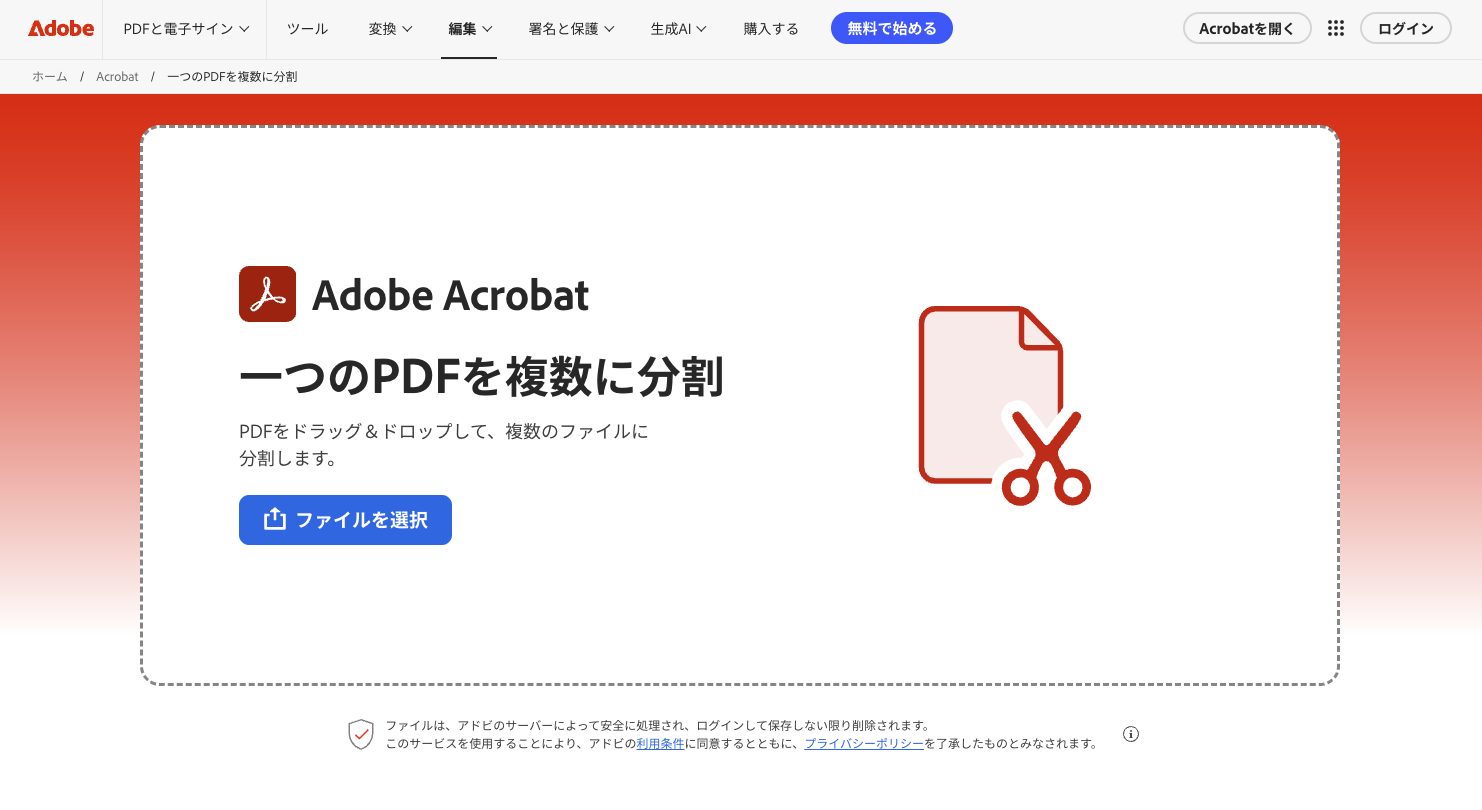Expand the 署名と保護 menu
1482x810 pixels.
[x=572, y=29]
